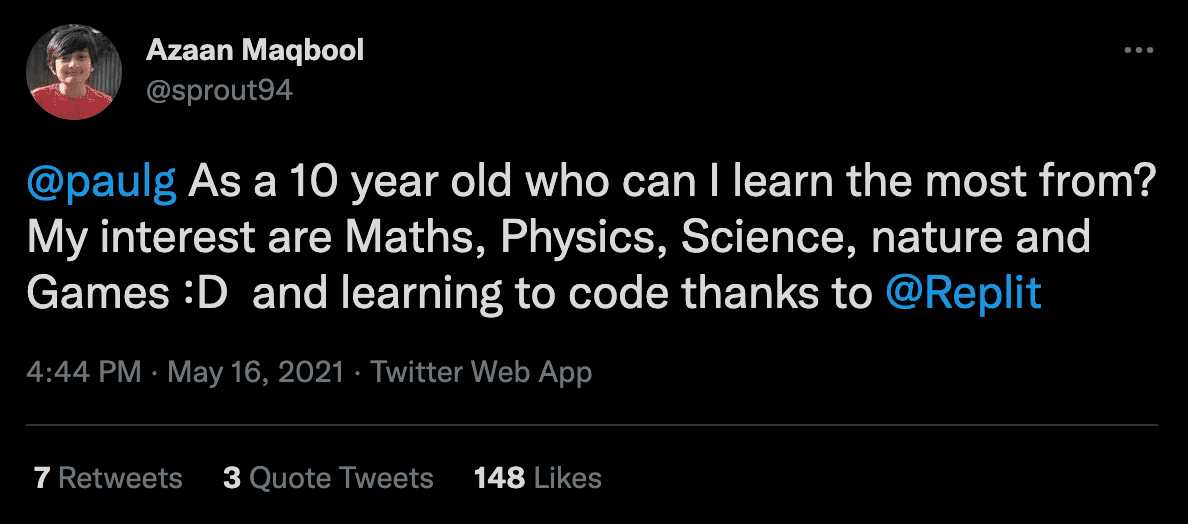This screenshot has width=1188, height=524.
Task: Click the @sprout94 handle
Action: click(x=219, y=90)
